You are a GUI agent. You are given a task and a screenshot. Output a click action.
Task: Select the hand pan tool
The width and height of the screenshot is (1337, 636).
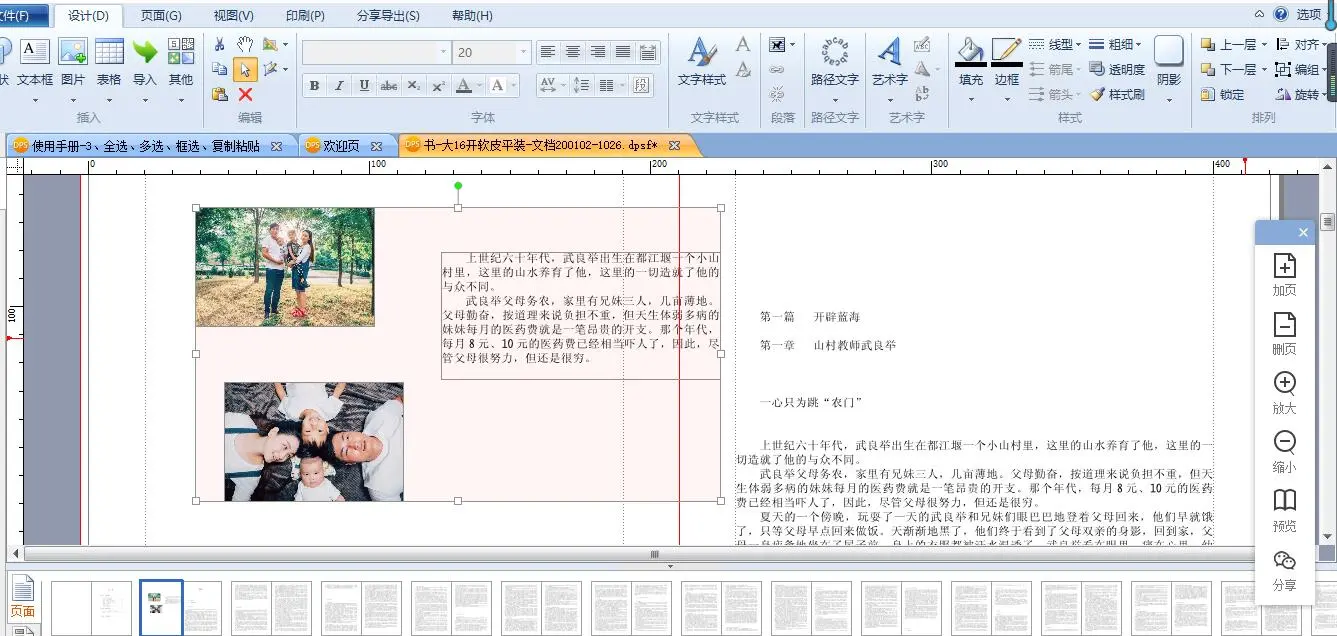click(x=245, y=44)
